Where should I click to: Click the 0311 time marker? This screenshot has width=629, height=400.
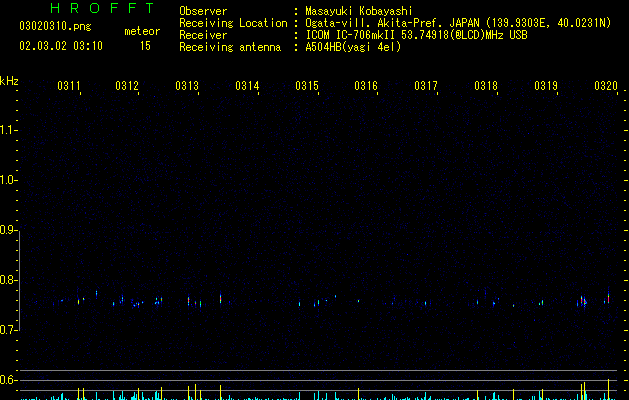pyautogui.click(x=69, y=86)
